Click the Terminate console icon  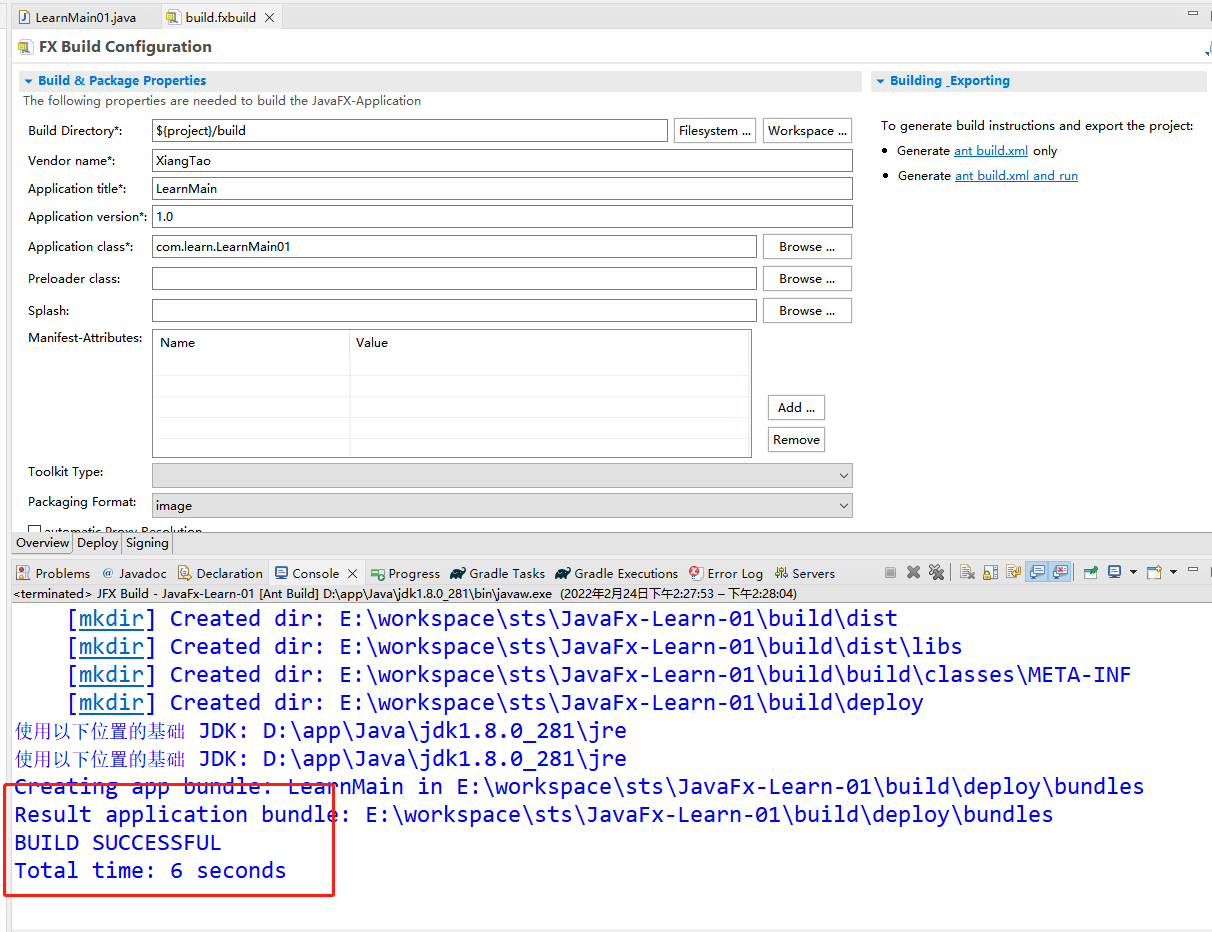click(x=890, y=572)
